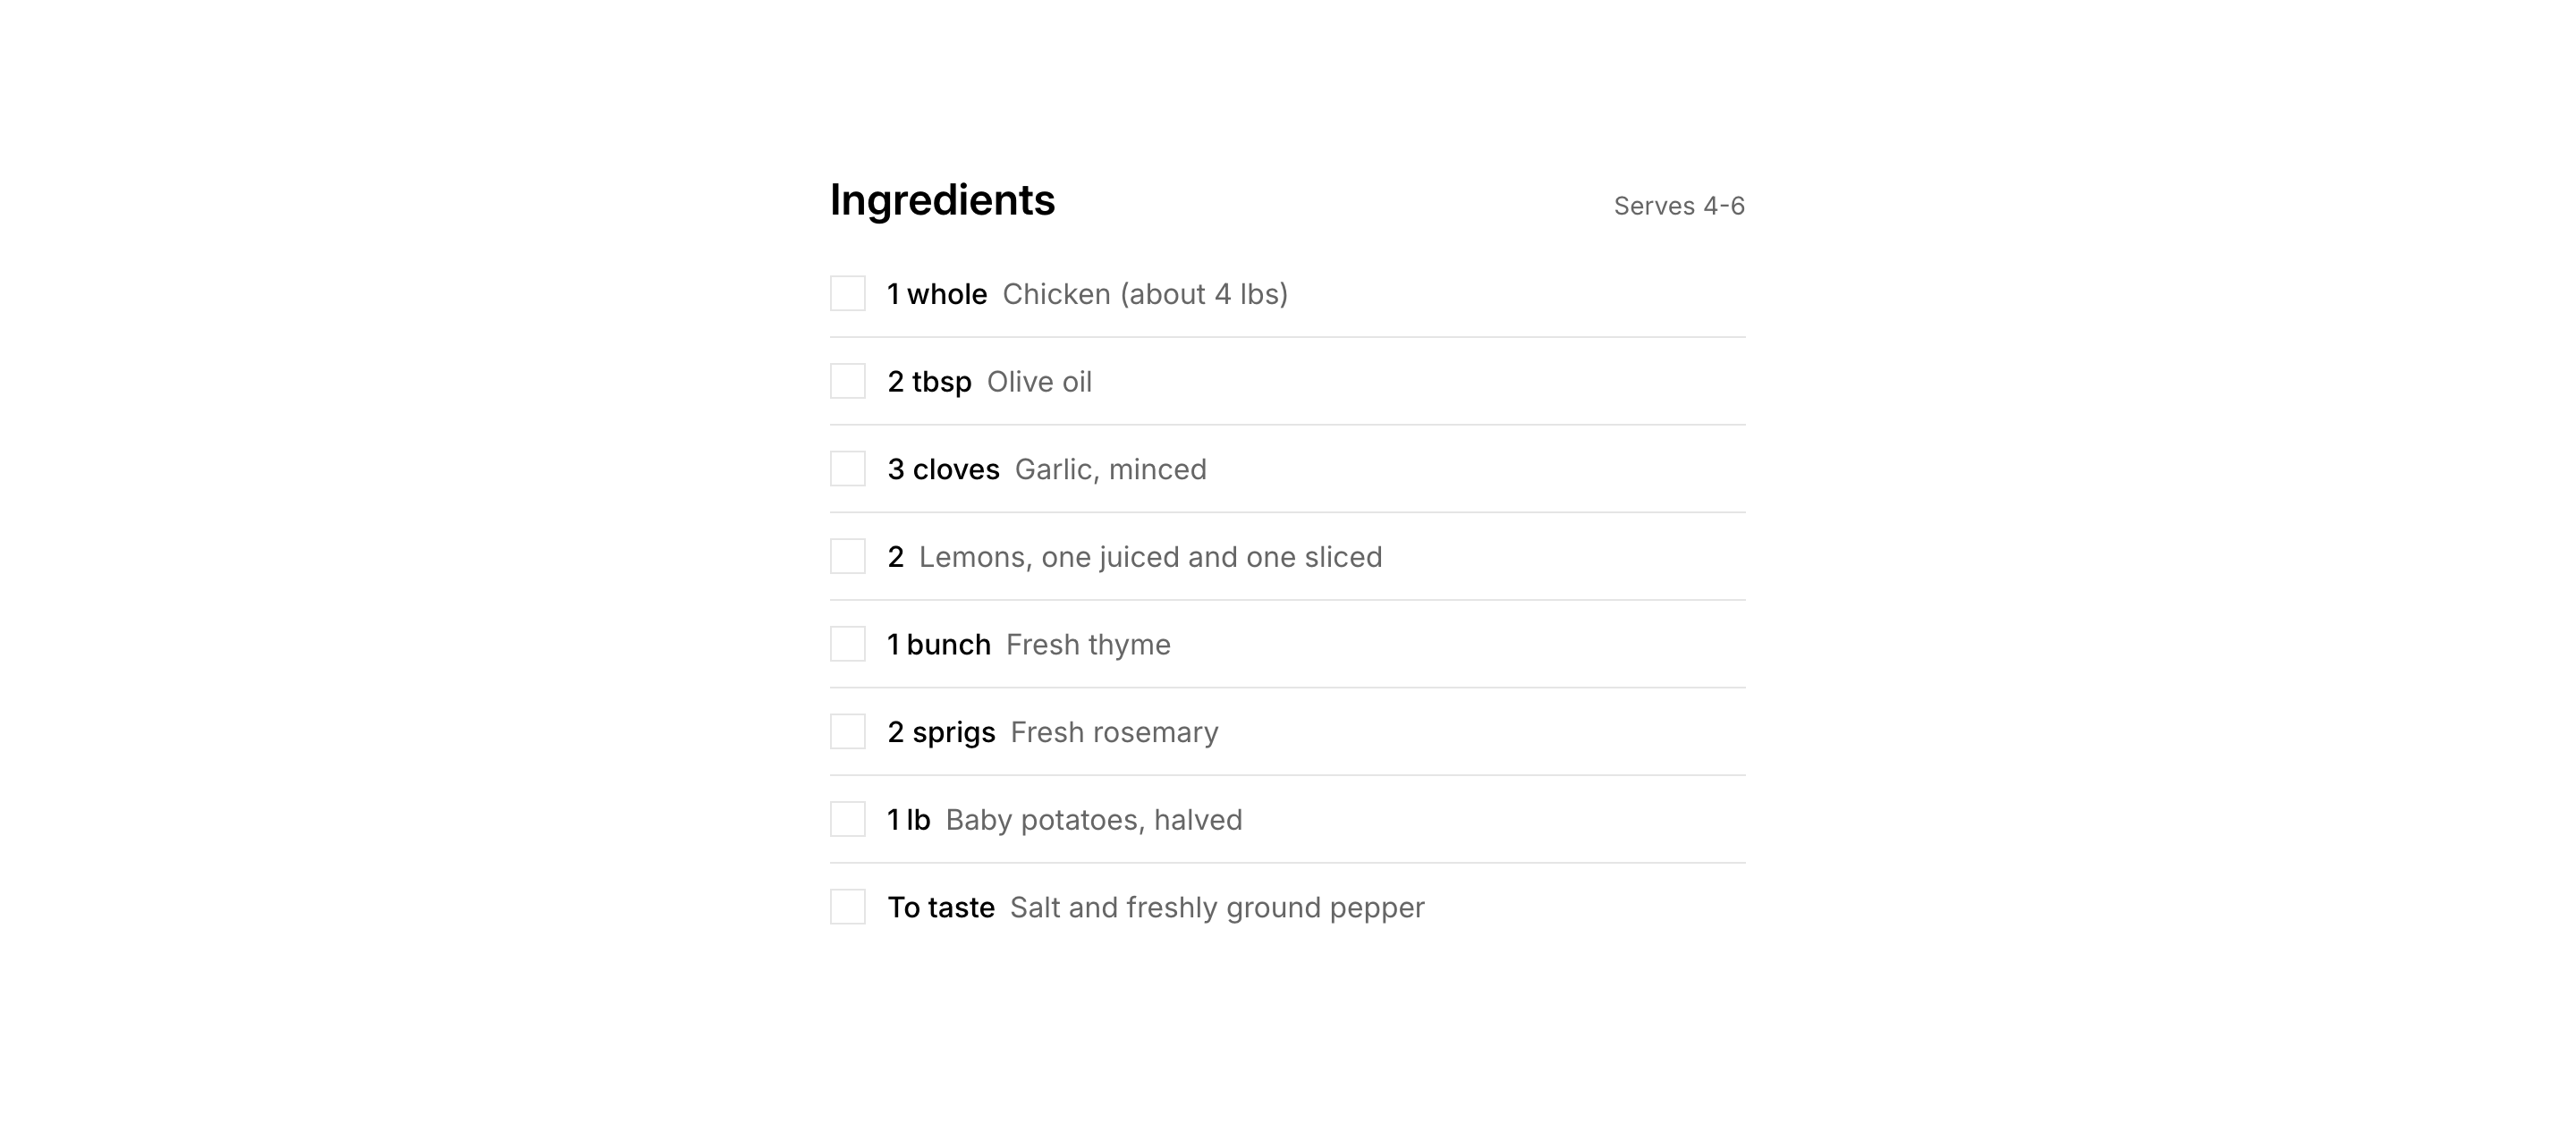Screen dimensions: 2576x1123
Task: Check the baby potatoes checkbox
Action: [847, 819]
